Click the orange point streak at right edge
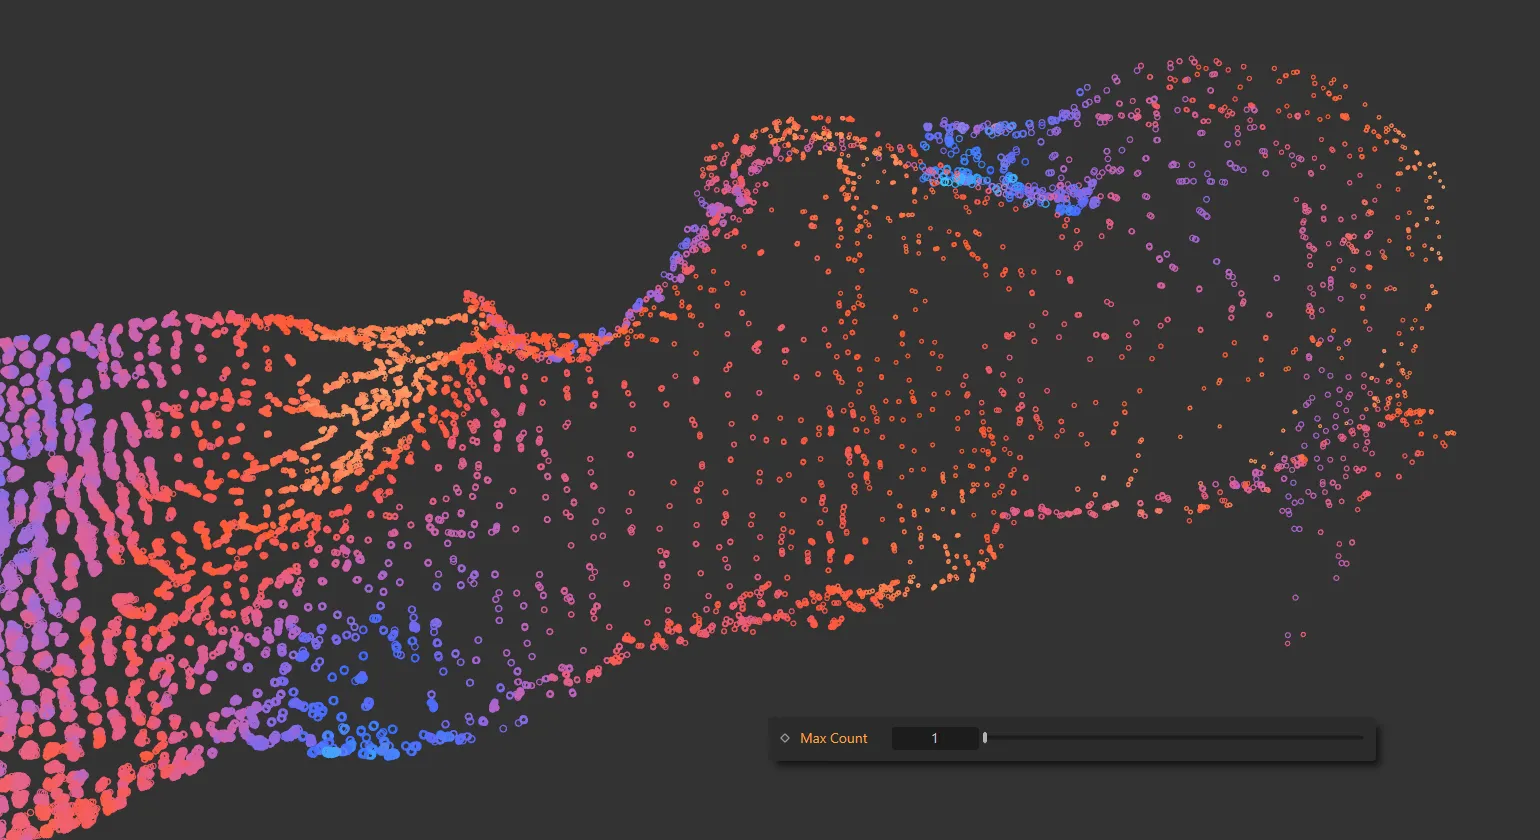The width and height of the screenshot is (1540, 840). click(x=1415, y=412)
